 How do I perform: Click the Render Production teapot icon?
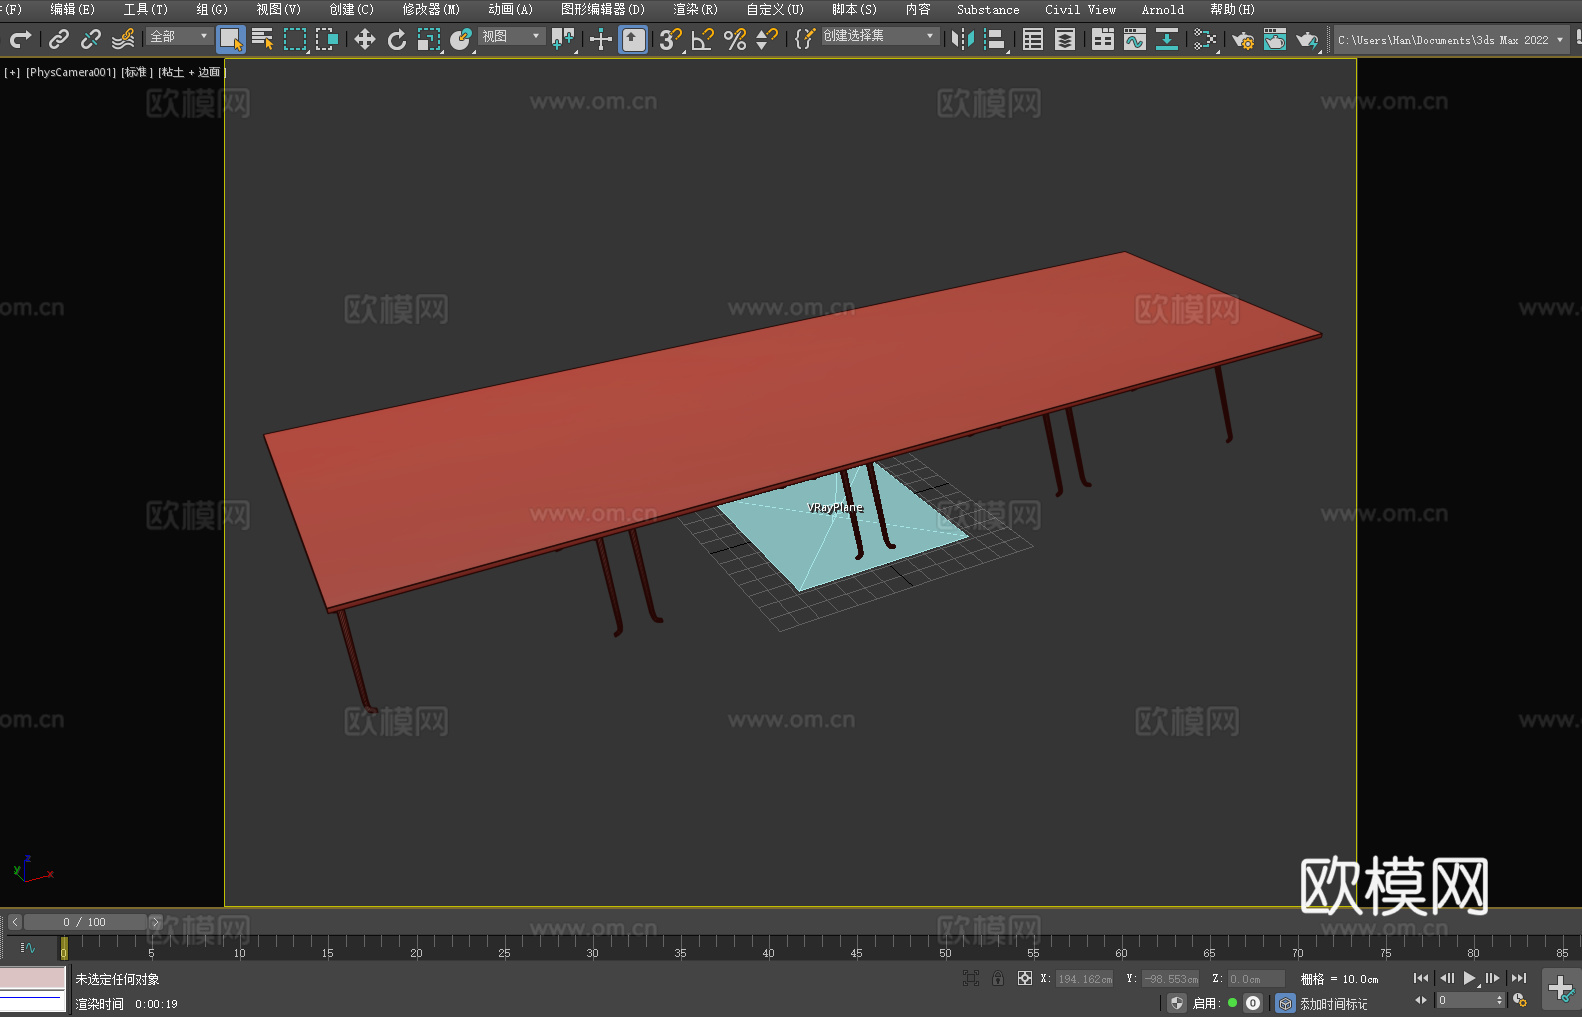(1307, 39)
